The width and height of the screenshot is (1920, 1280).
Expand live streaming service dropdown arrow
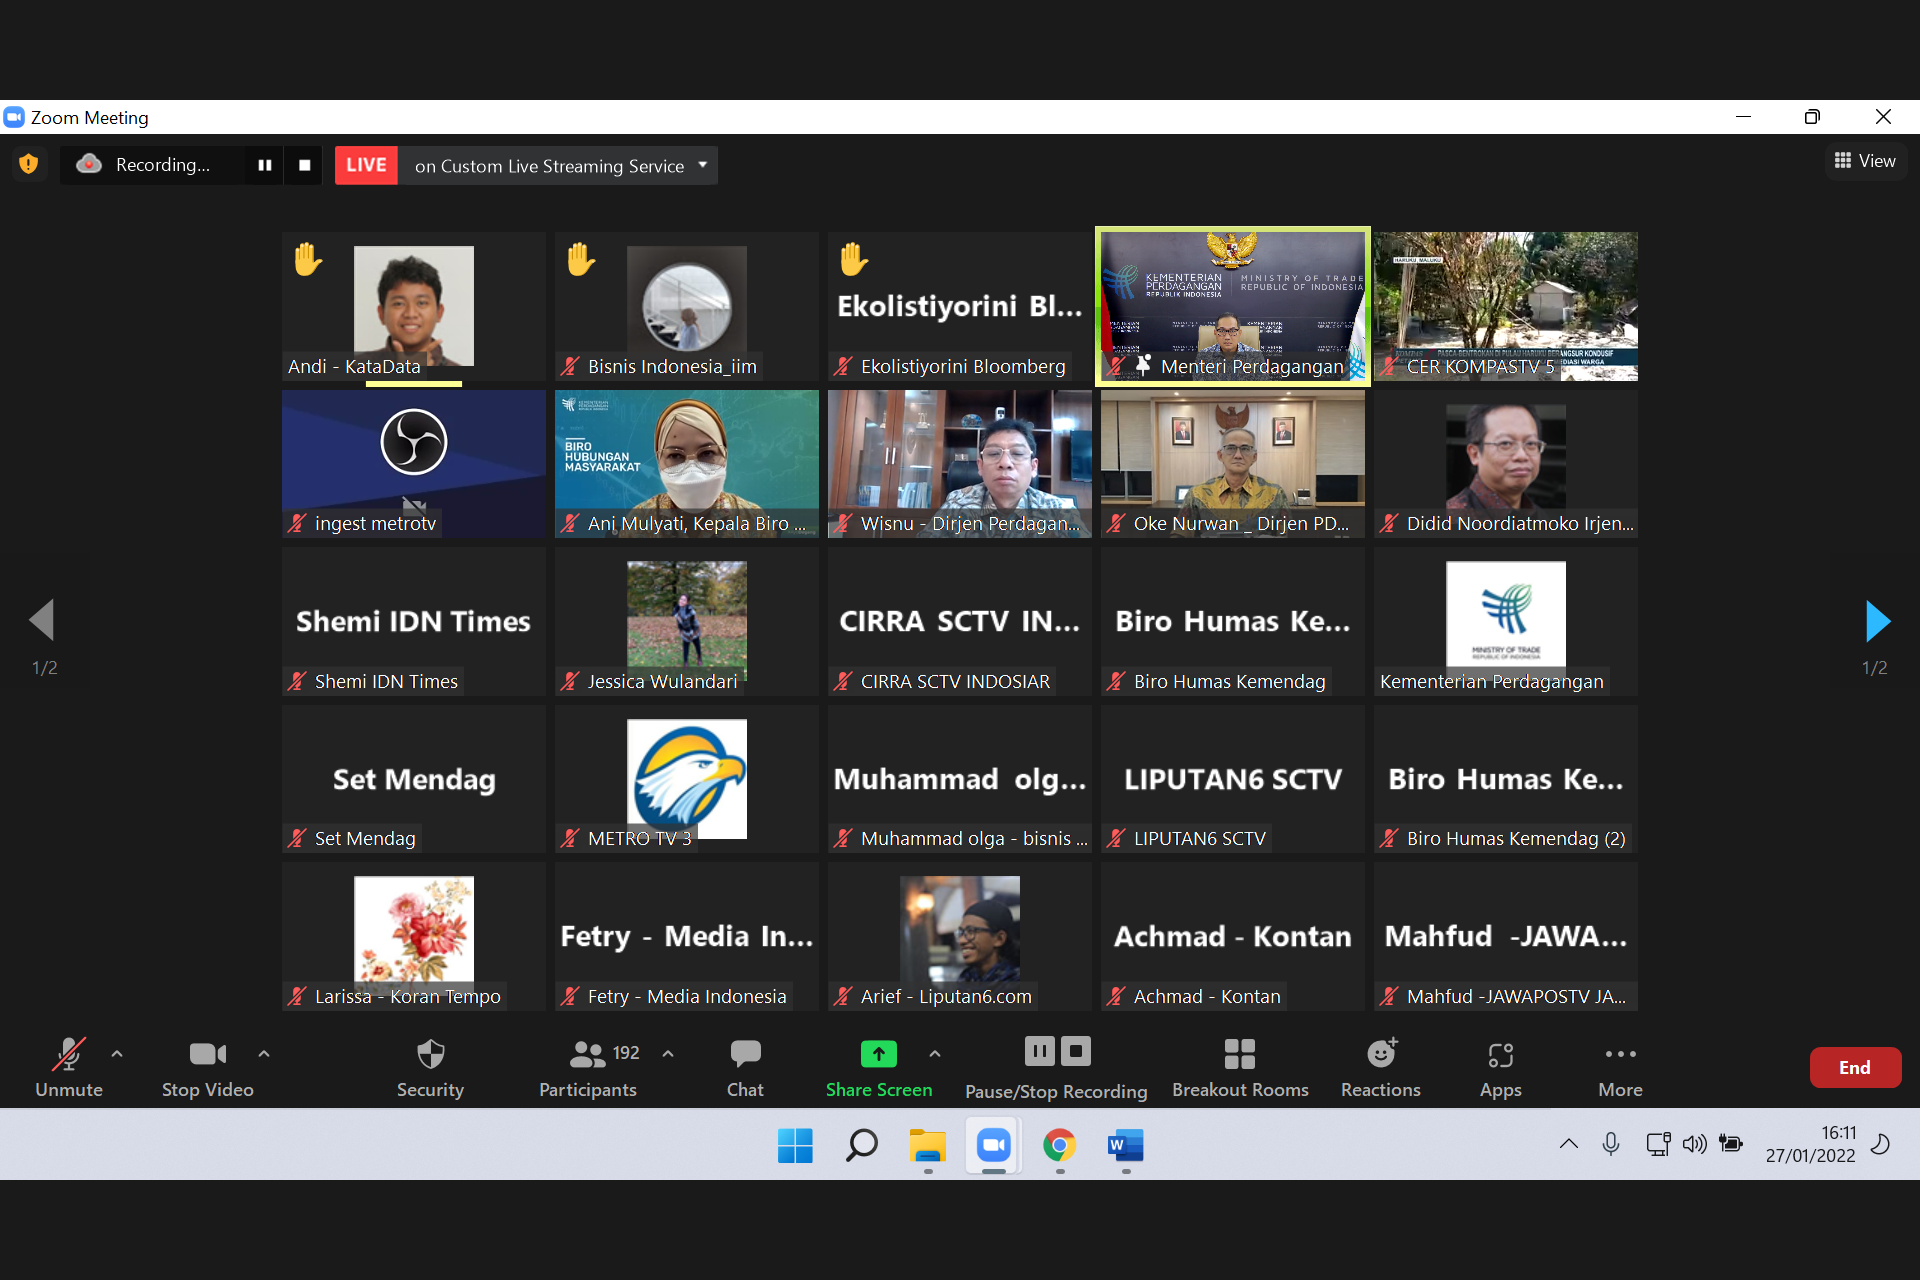(x=703, y=165)
